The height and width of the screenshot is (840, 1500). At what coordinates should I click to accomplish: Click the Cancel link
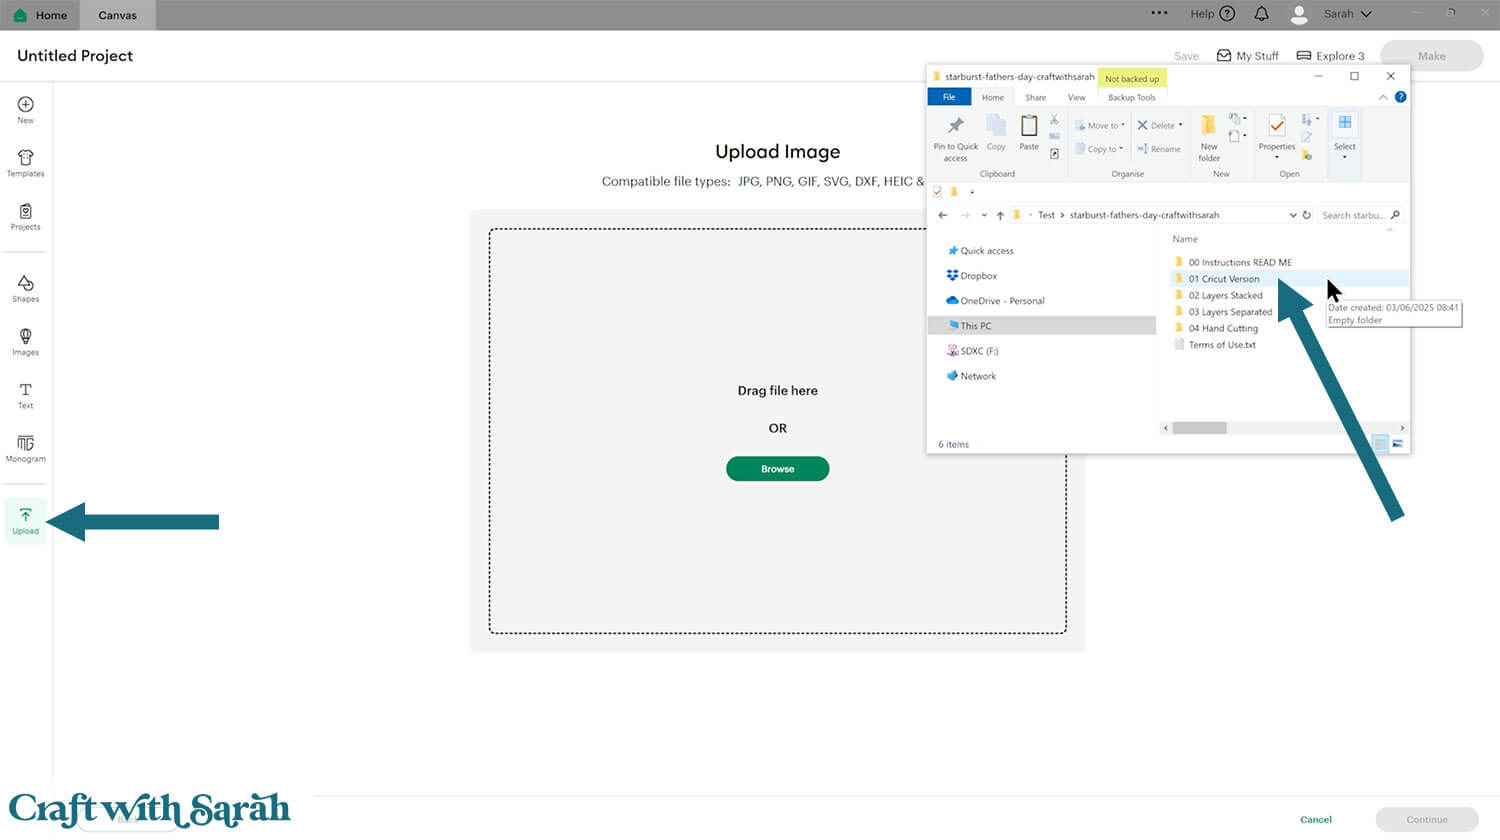click(x=1316, y=820)
